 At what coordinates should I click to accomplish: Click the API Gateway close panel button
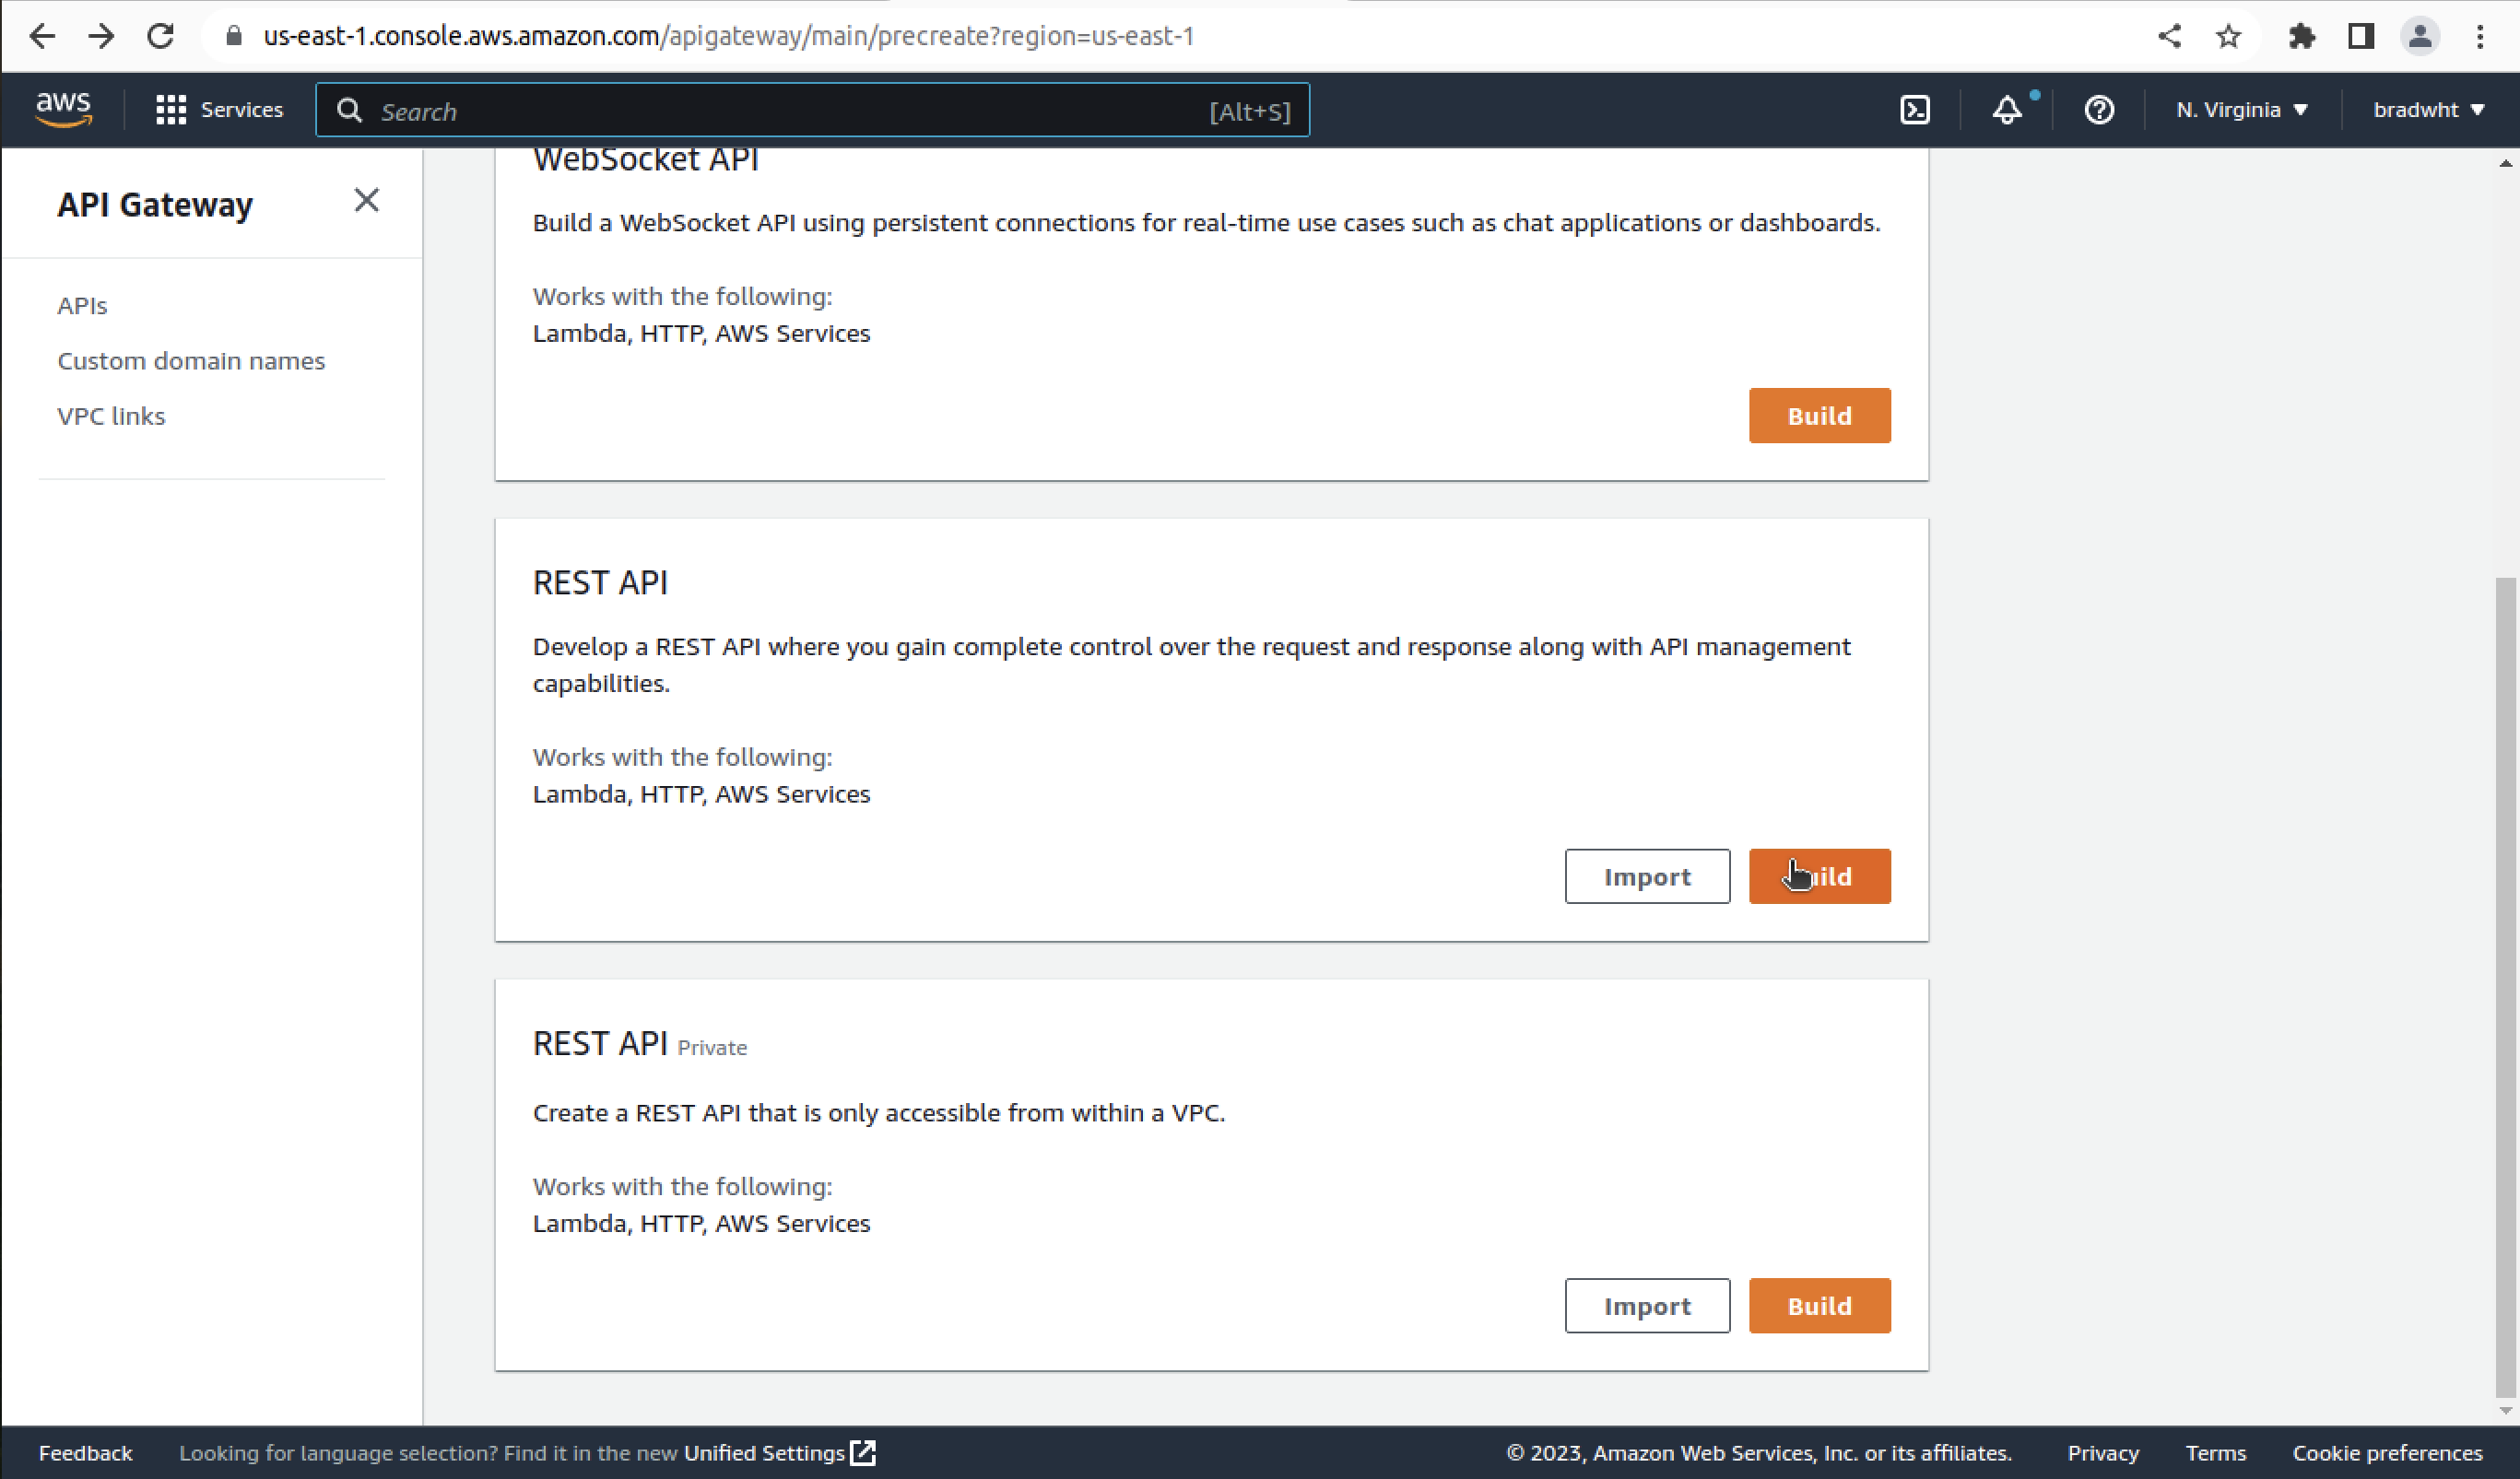tap(366, 199)
